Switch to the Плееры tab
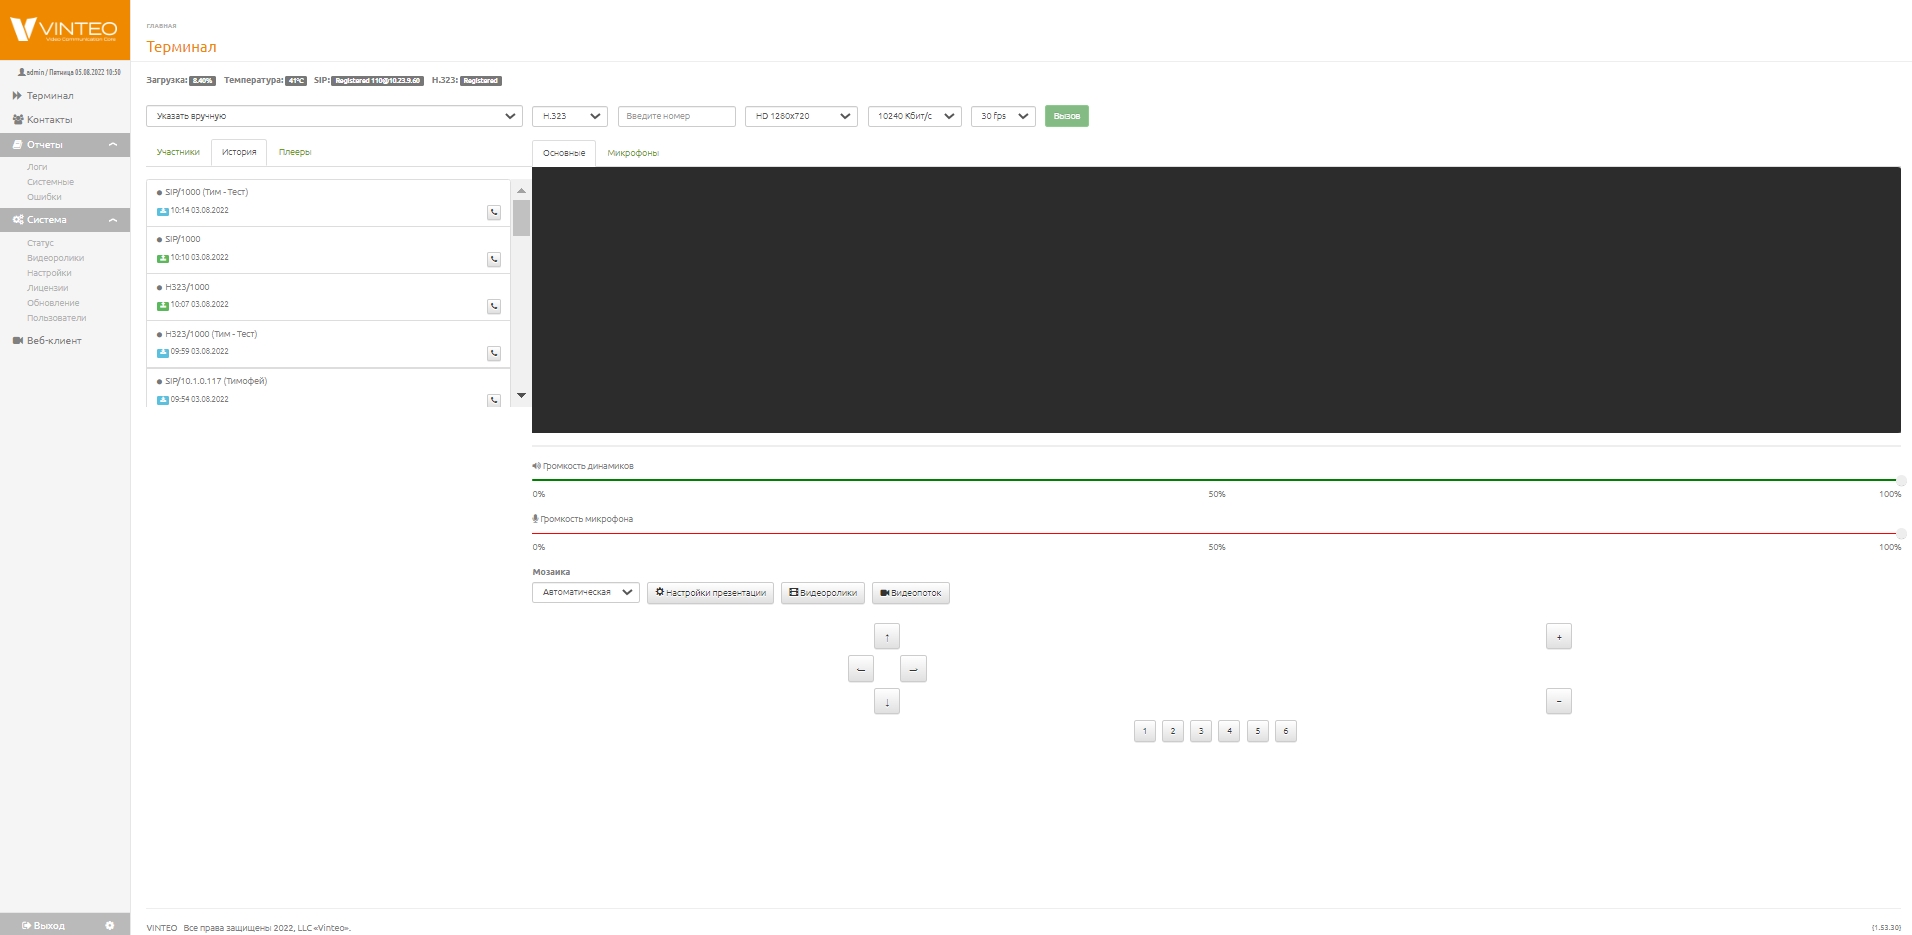 click(295, 152)
